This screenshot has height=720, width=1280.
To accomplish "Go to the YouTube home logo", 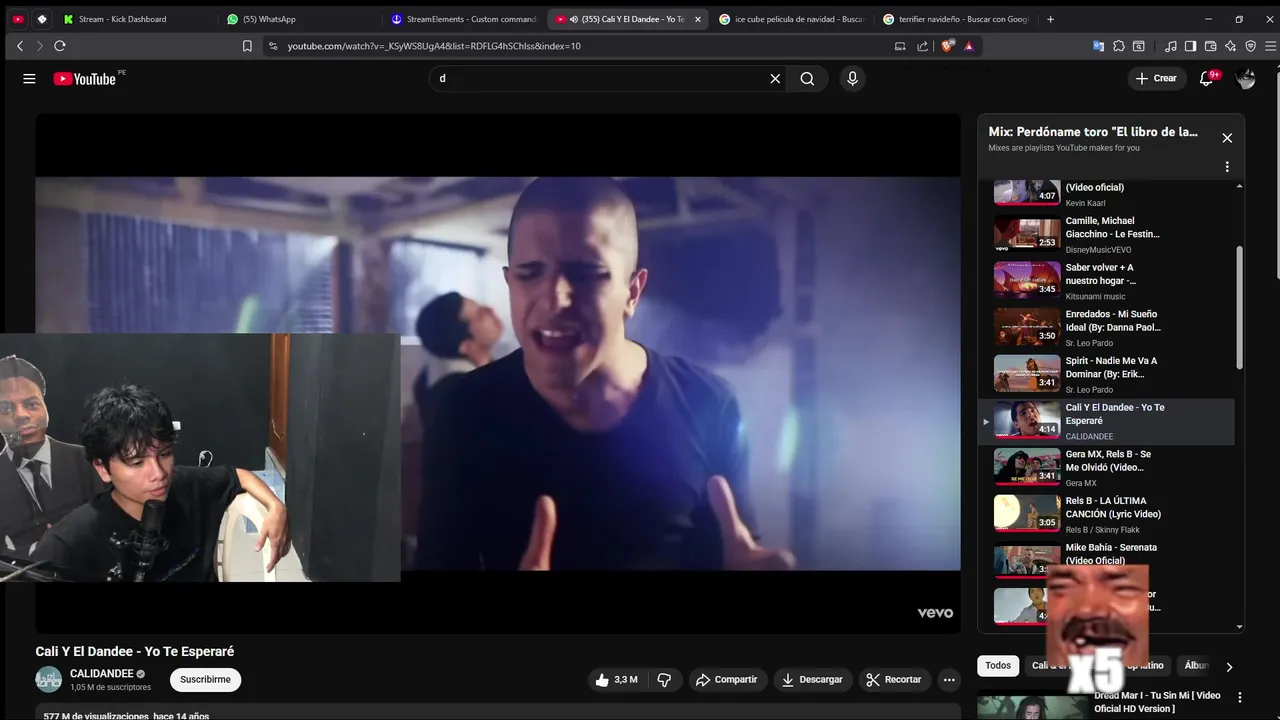I will point(85,79).
